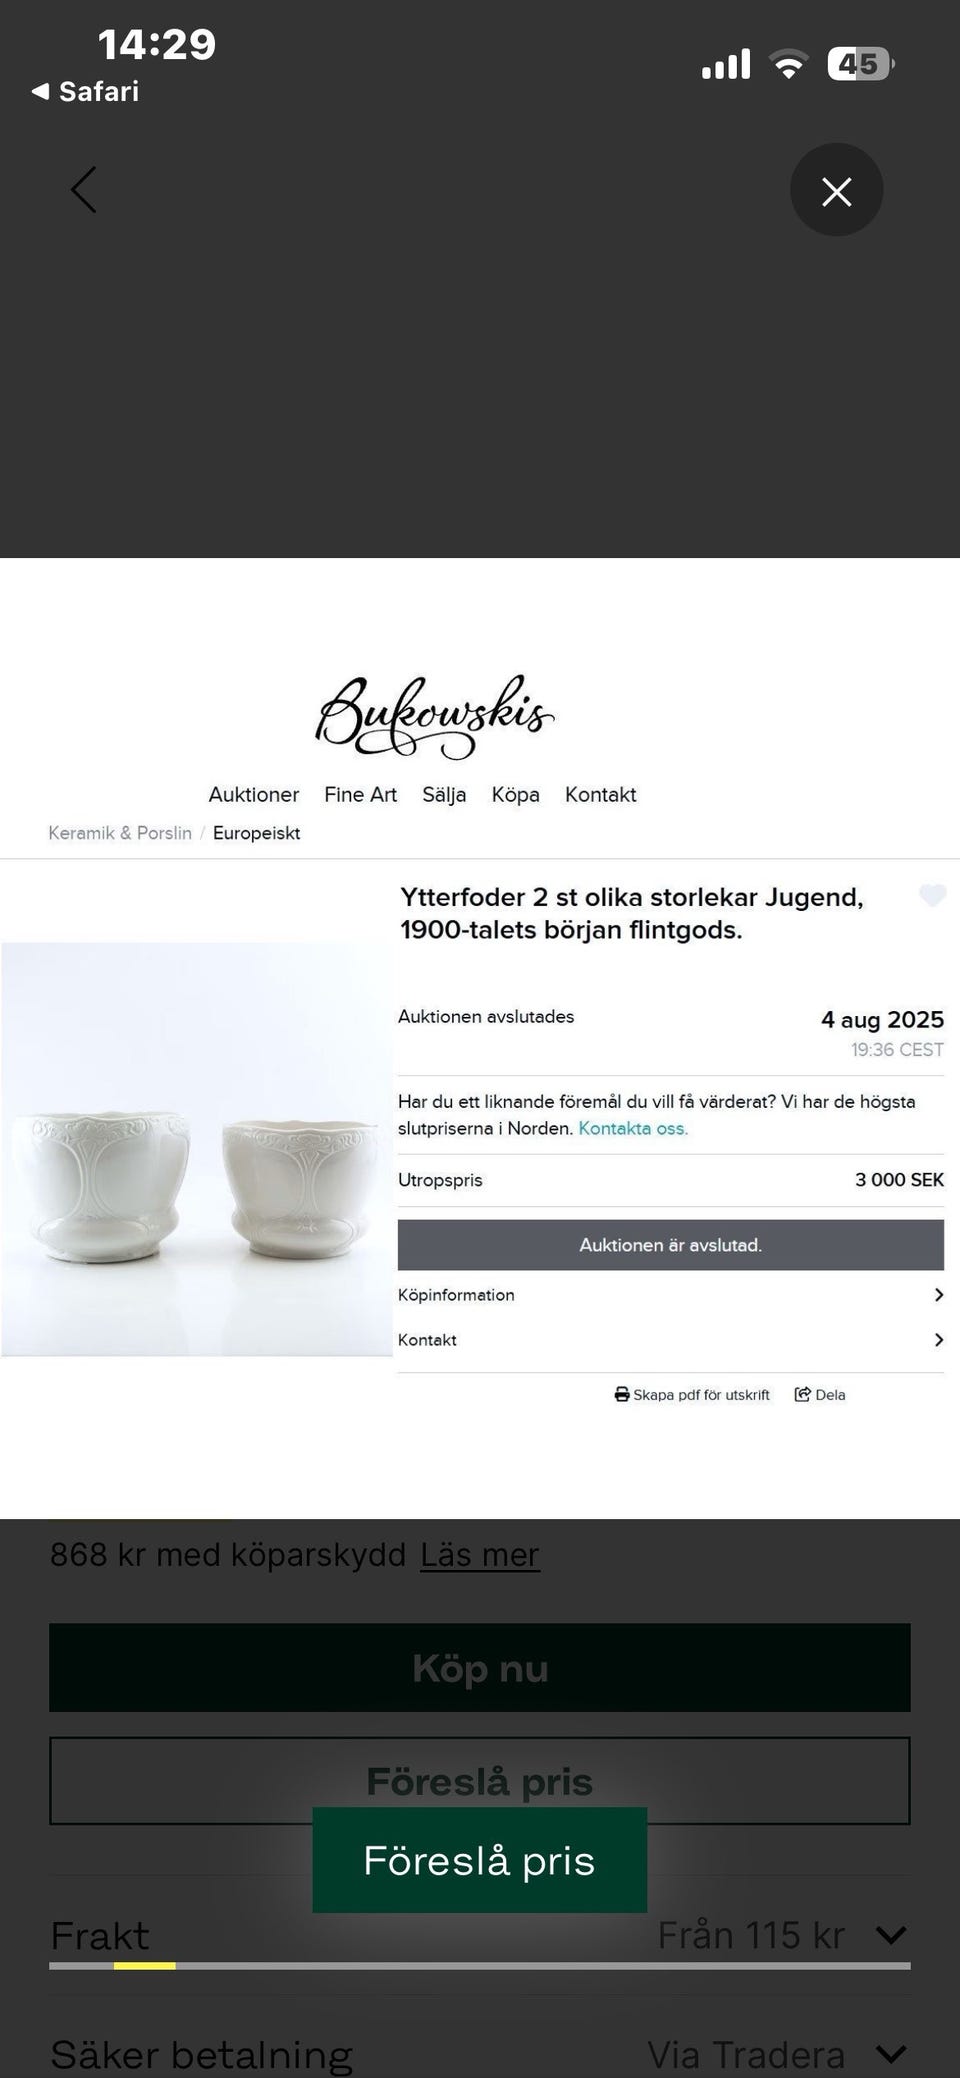This screenshot has height=2078, width=960.
Task: Close the image viewer with X
Action: point(836,190)
